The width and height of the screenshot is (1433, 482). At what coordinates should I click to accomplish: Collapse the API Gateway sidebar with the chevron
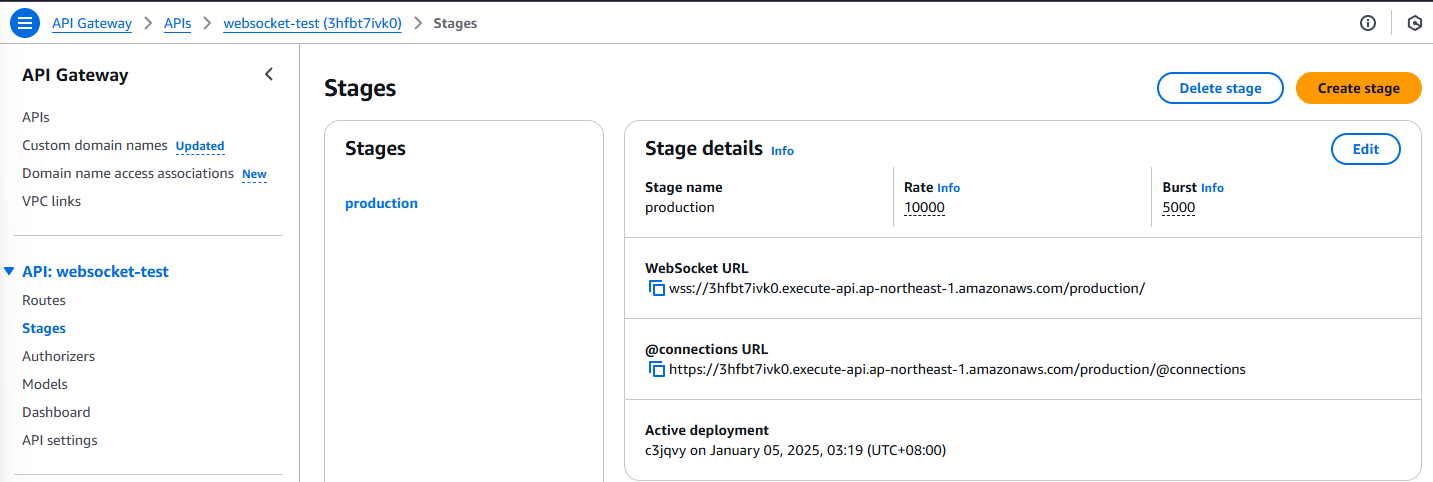pos(268,74)
